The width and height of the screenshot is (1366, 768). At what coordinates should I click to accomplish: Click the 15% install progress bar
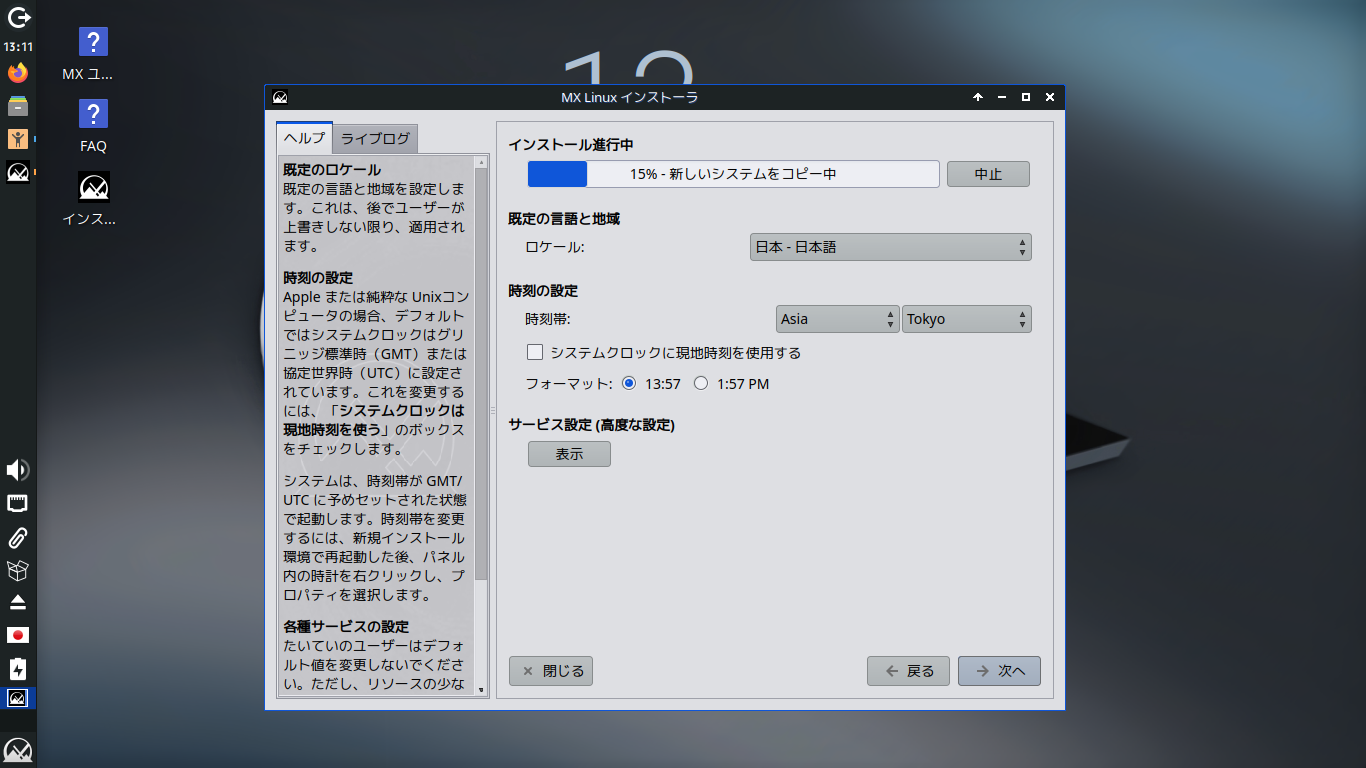(x=733, y=174)
